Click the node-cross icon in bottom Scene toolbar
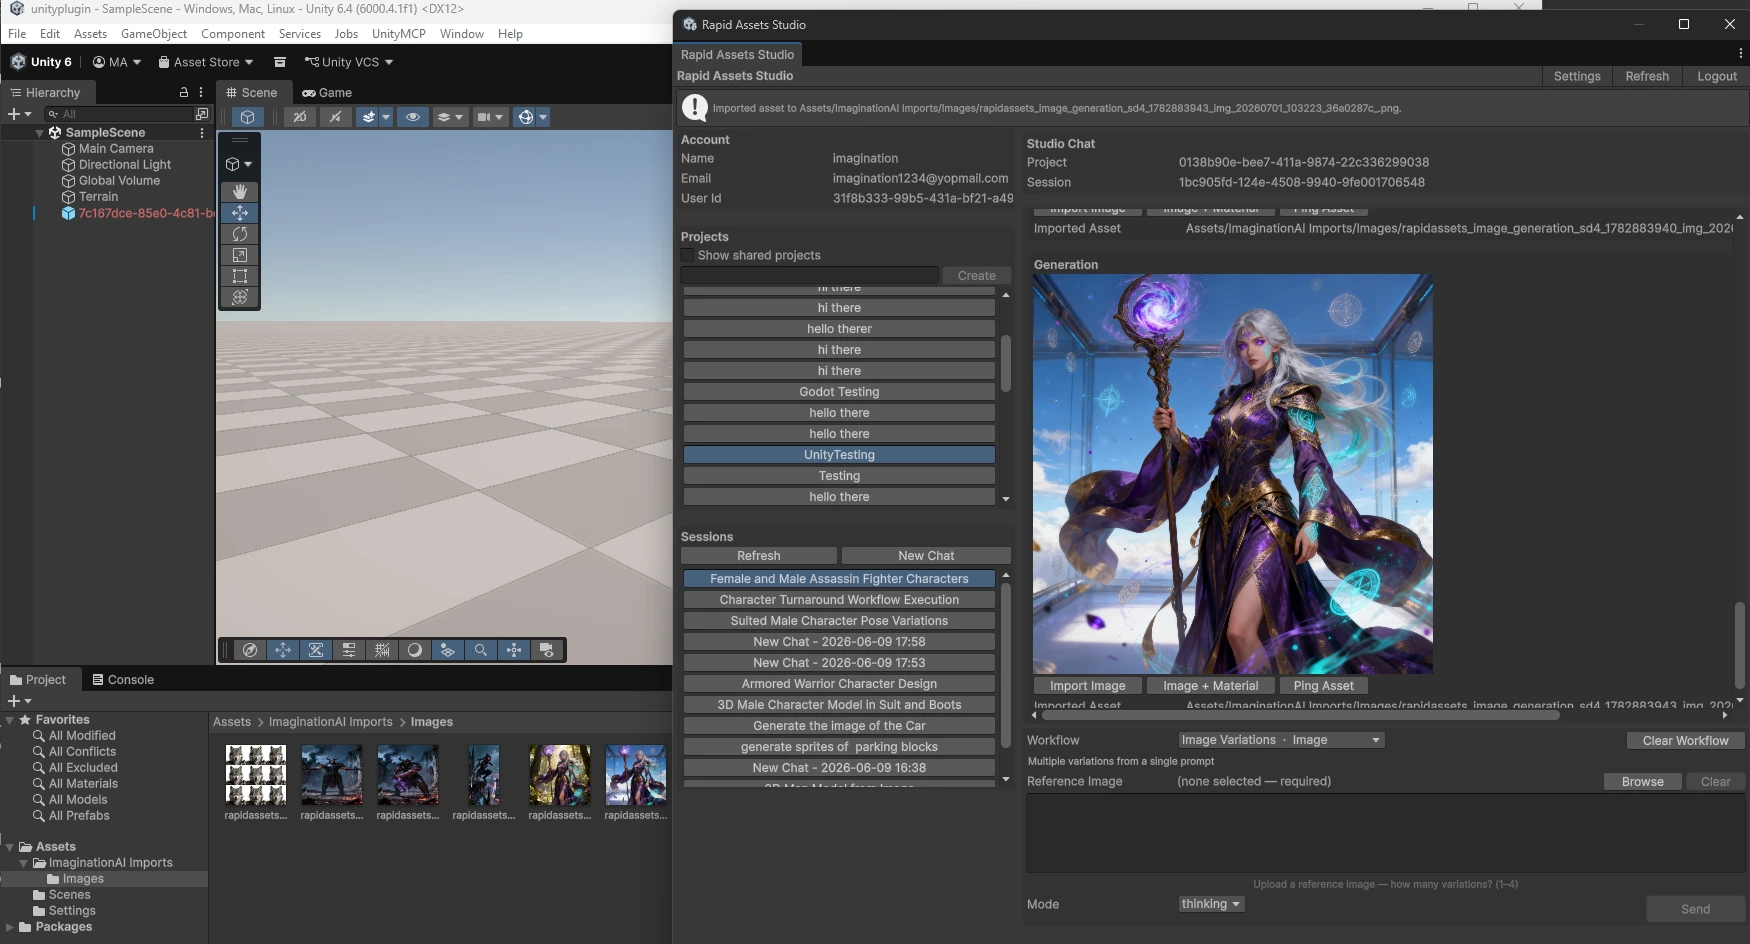1750x944 pixels. click(x=514, y=650)
